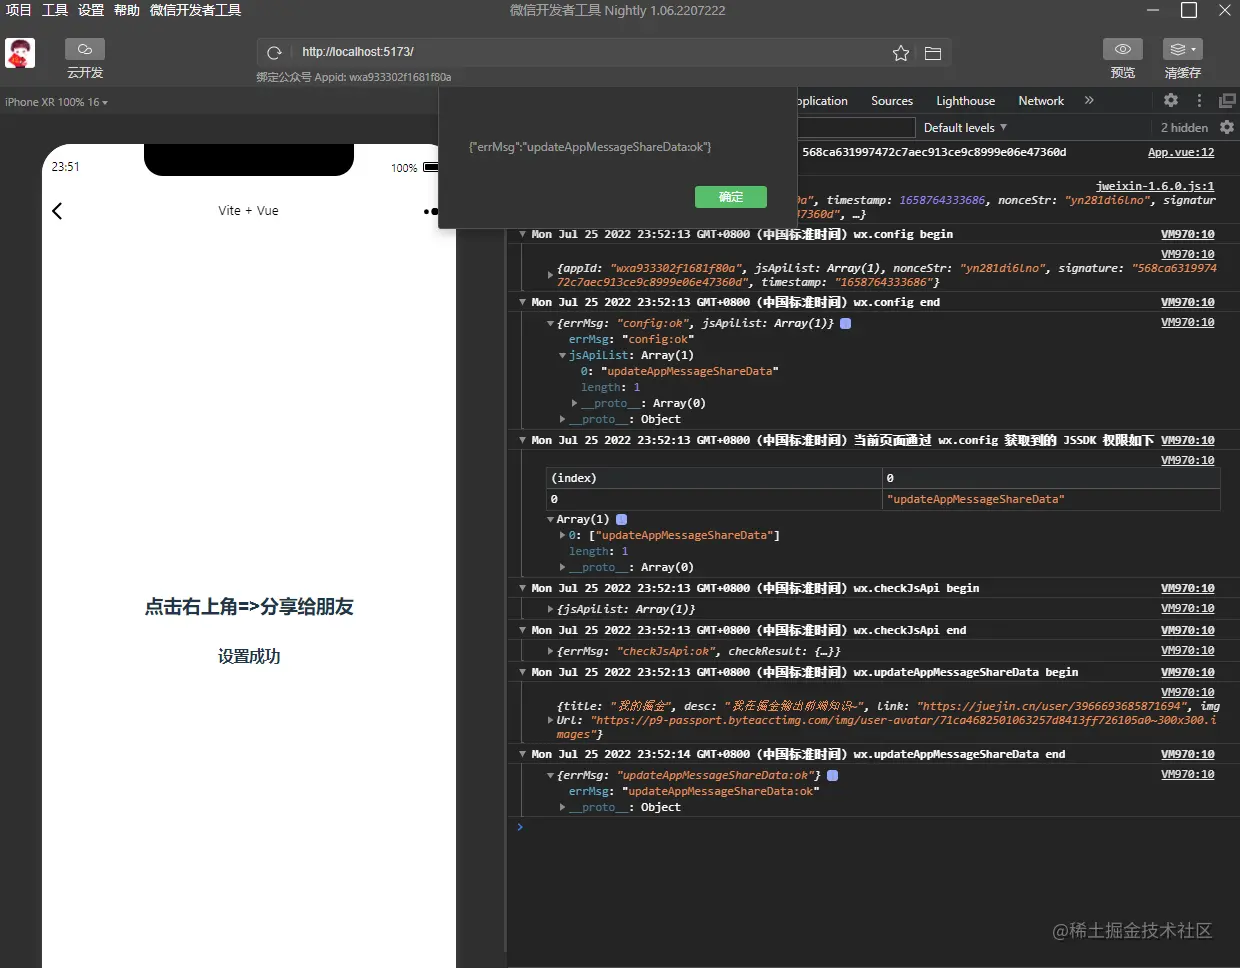Image resolution: width=1240 pixels, height=968 pixels.
Task: Click the 清缓存 clear cache icon
Action: click(1183, 49)
